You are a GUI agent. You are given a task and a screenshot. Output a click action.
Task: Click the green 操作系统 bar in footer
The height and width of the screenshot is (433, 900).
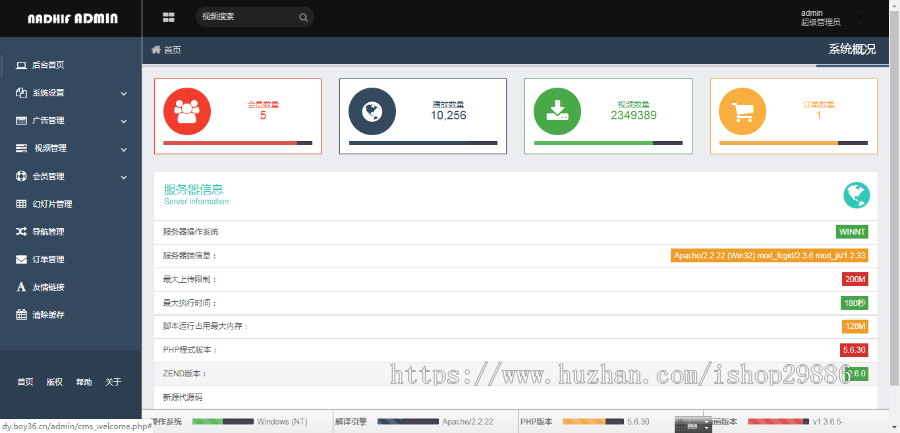tap(223, 422)
